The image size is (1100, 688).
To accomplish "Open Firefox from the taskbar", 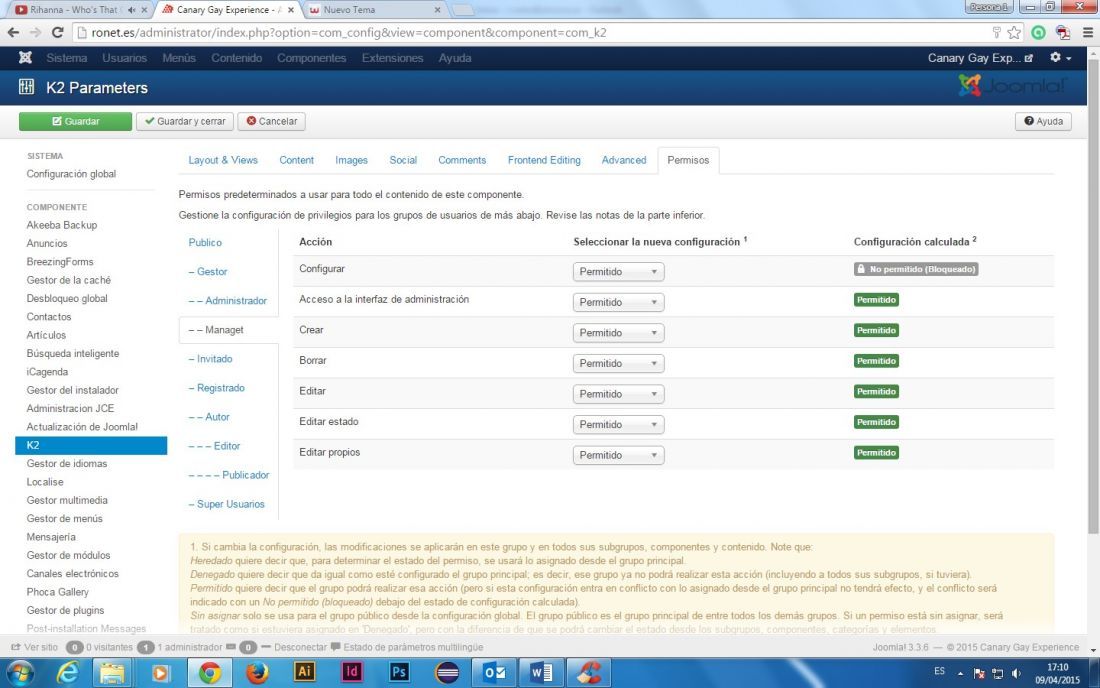I will point(257,673).
